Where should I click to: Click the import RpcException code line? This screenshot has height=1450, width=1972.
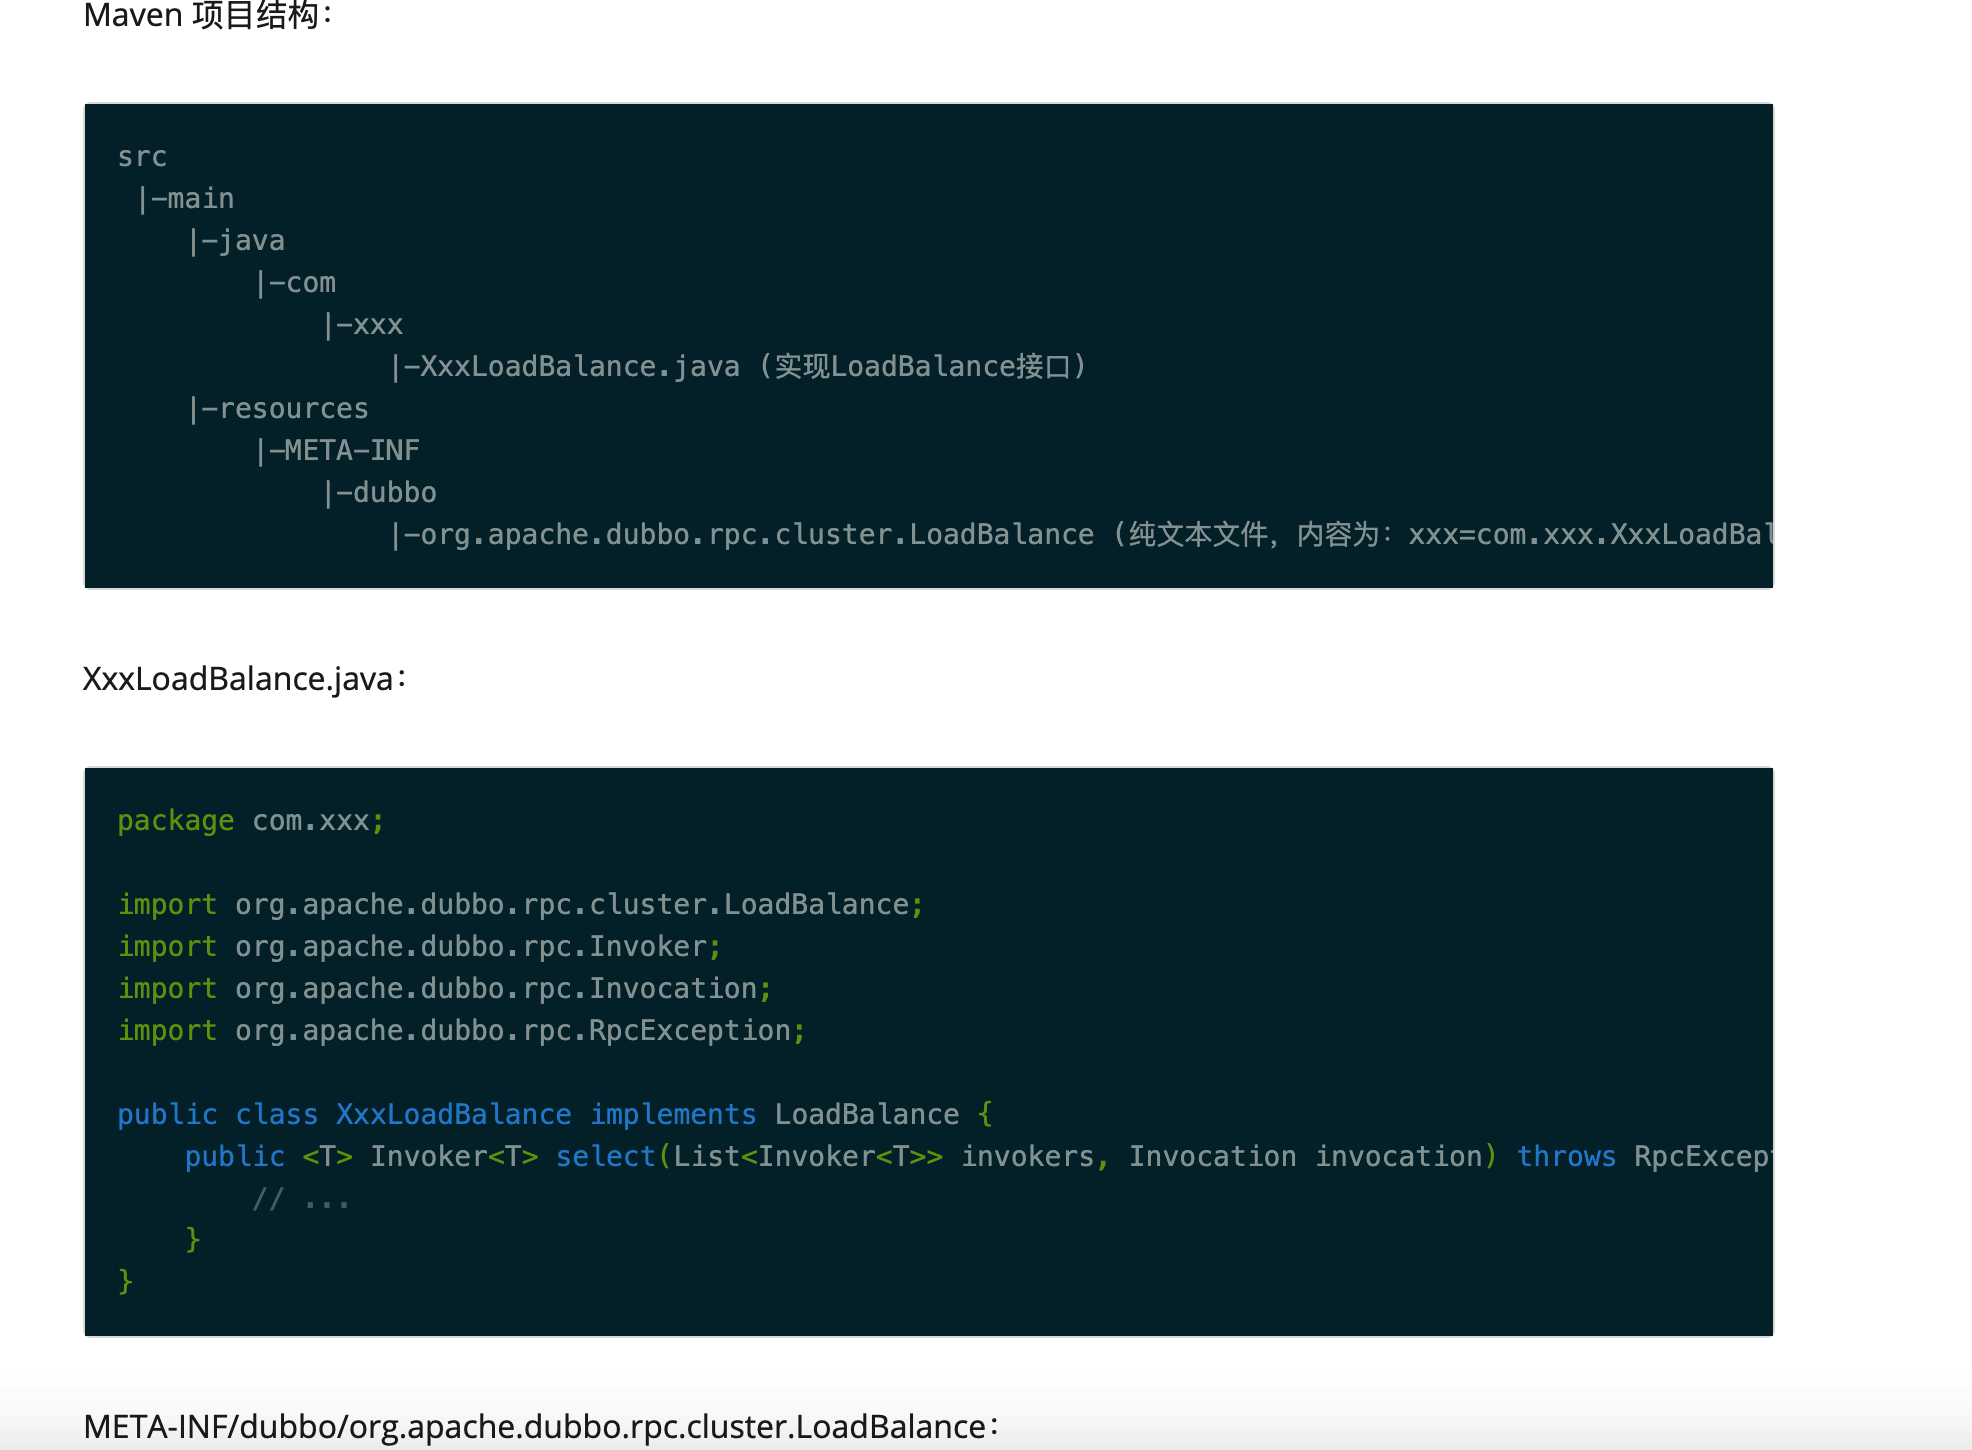[462, 1031]
